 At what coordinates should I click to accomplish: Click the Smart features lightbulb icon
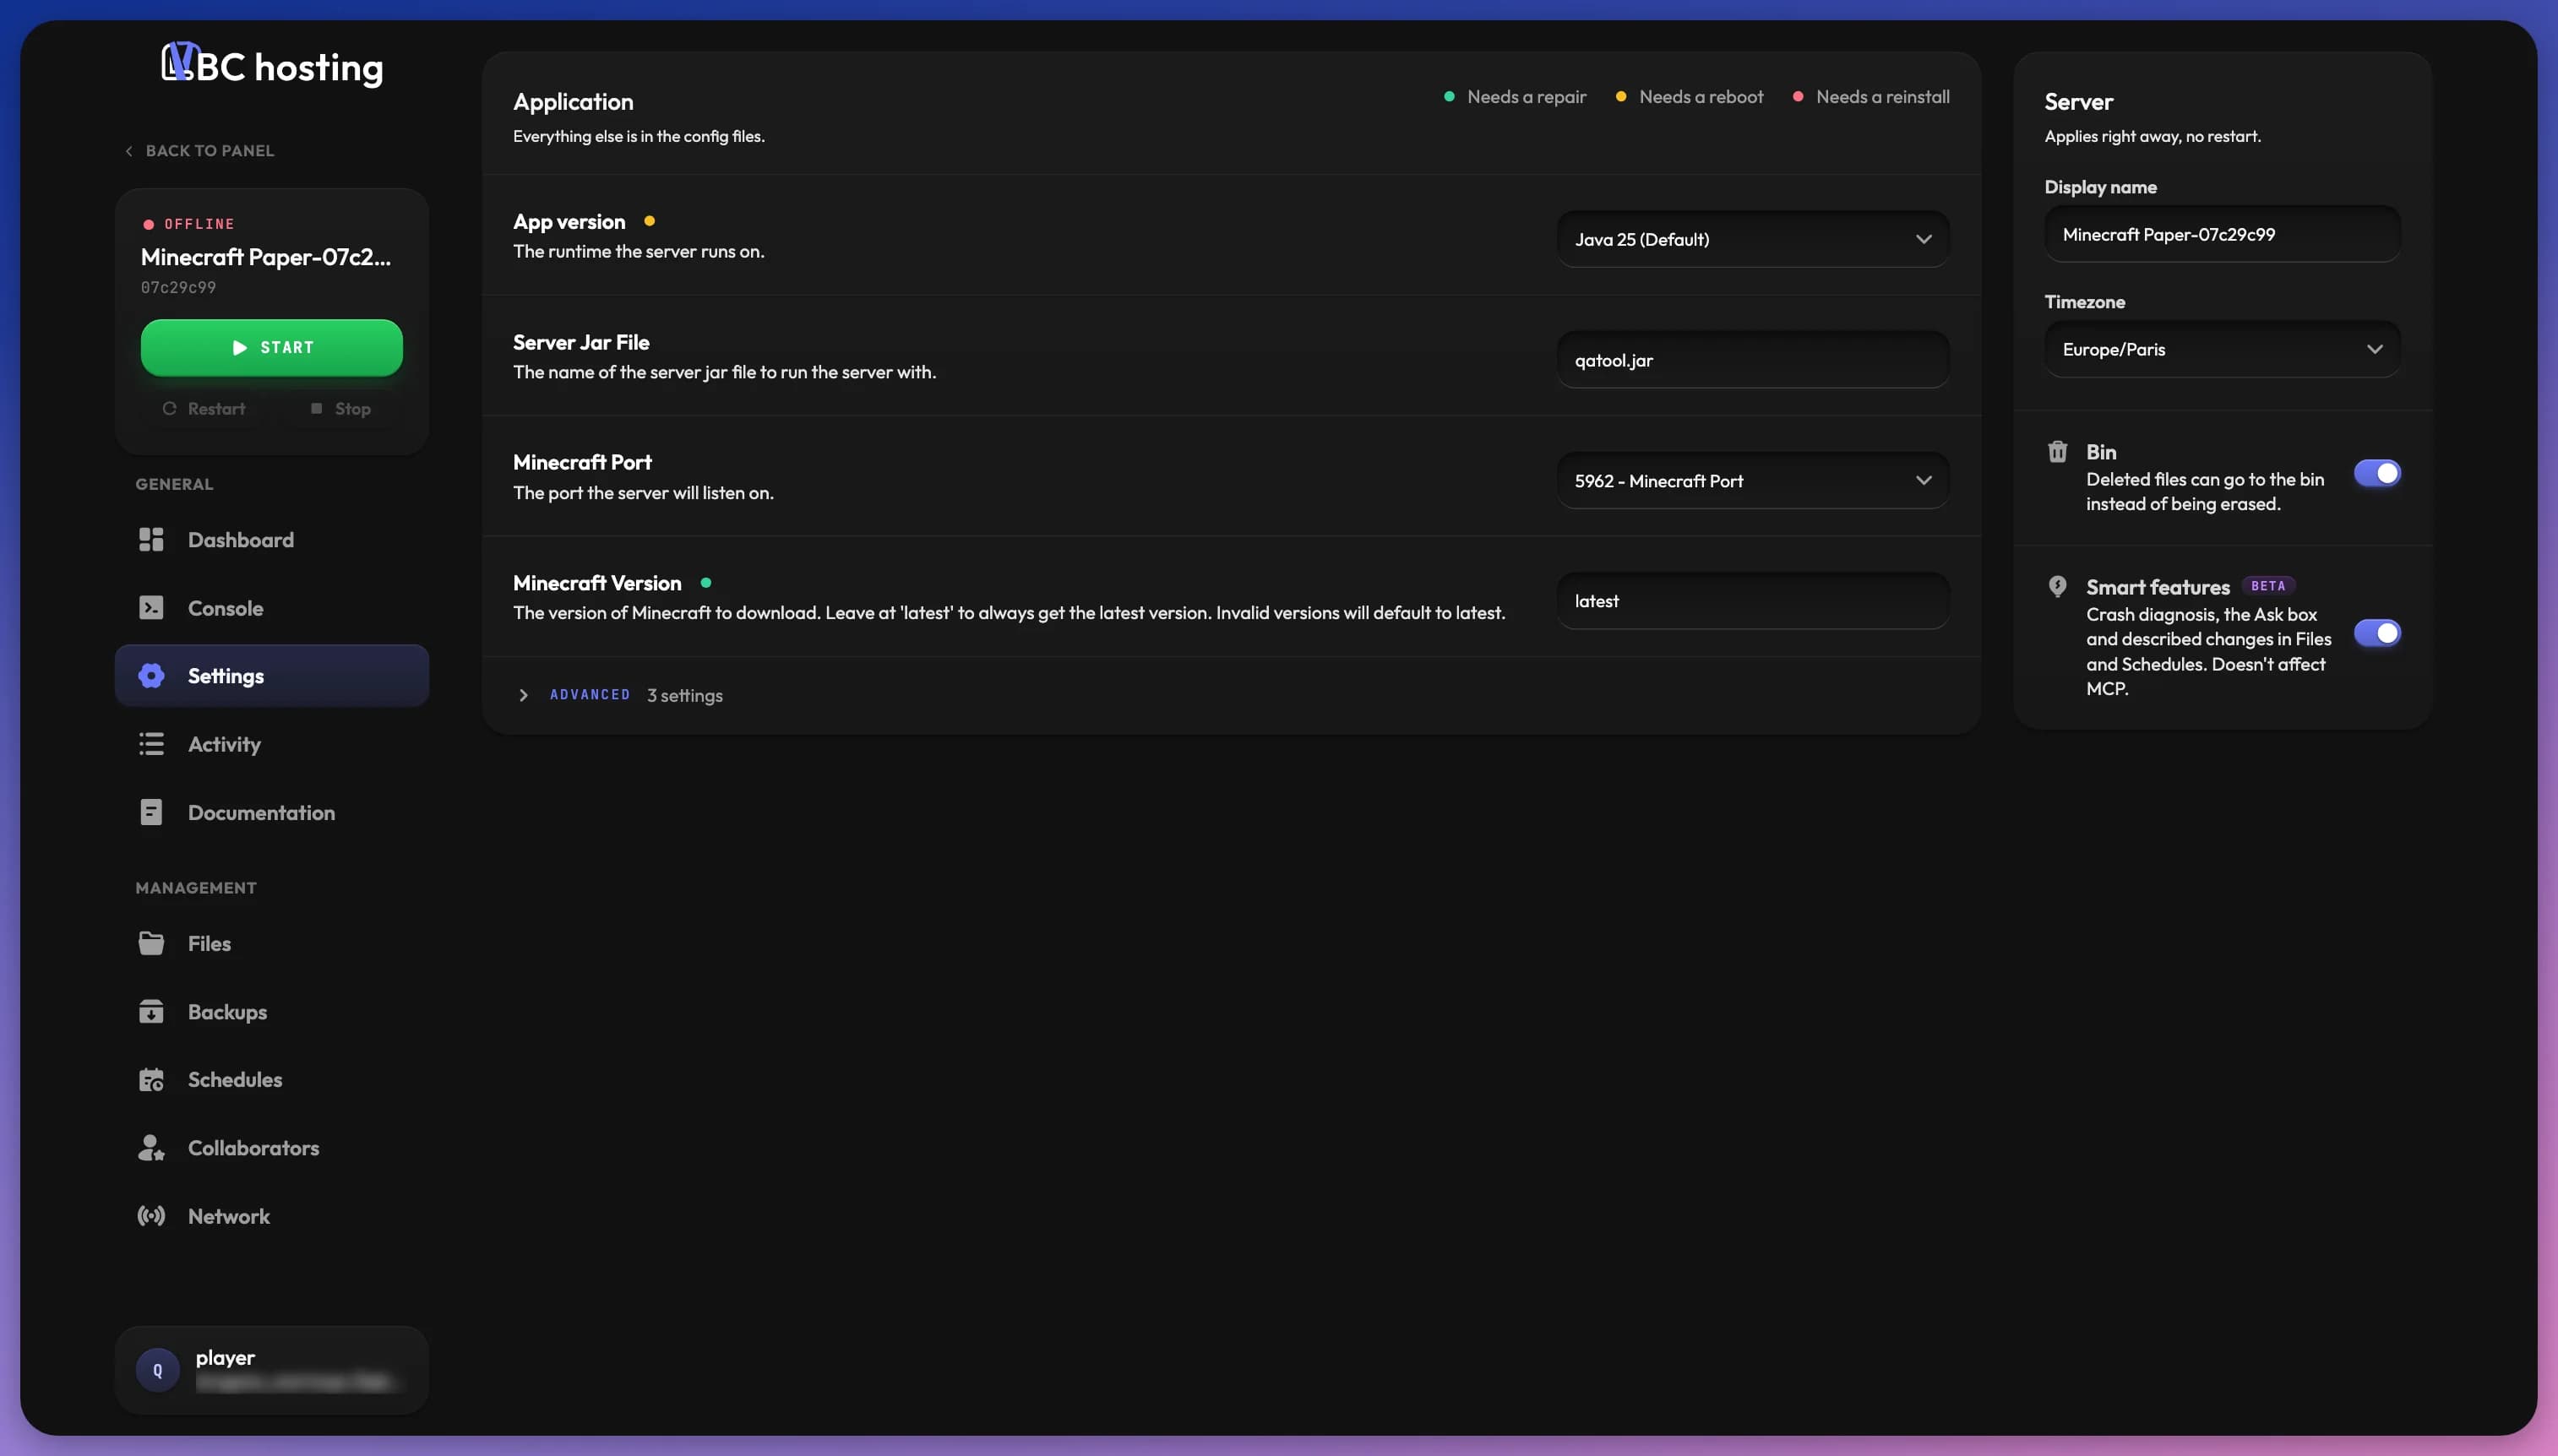coord(2057,586)
